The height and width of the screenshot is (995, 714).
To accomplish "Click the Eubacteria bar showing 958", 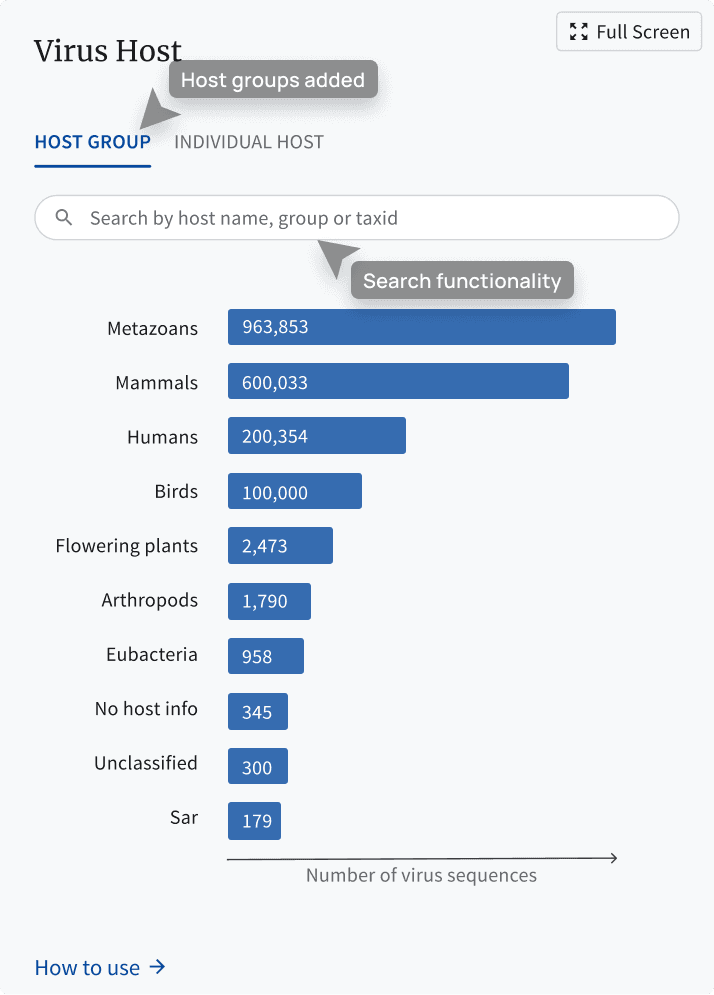I will click(266, 656).
